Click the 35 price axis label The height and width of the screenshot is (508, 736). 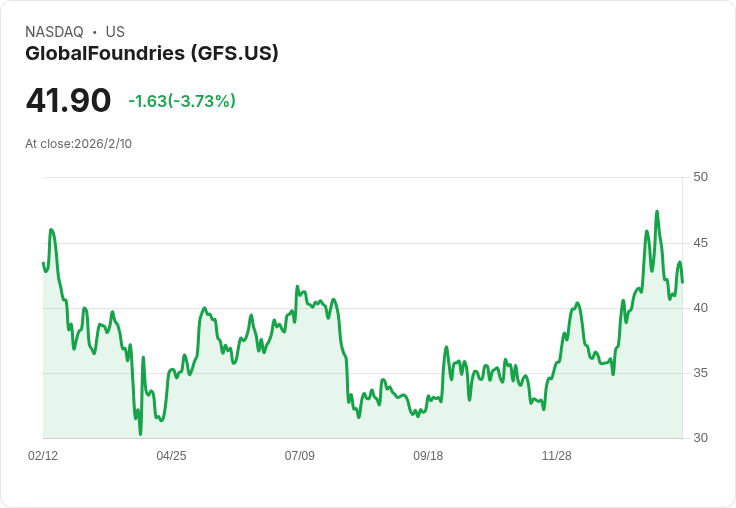point(700,373)
